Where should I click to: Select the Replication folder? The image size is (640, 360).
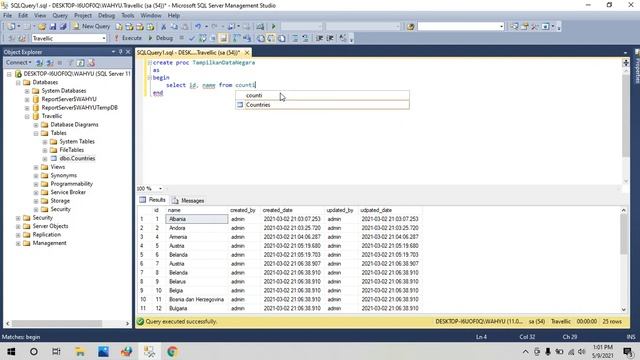(47, 235)
